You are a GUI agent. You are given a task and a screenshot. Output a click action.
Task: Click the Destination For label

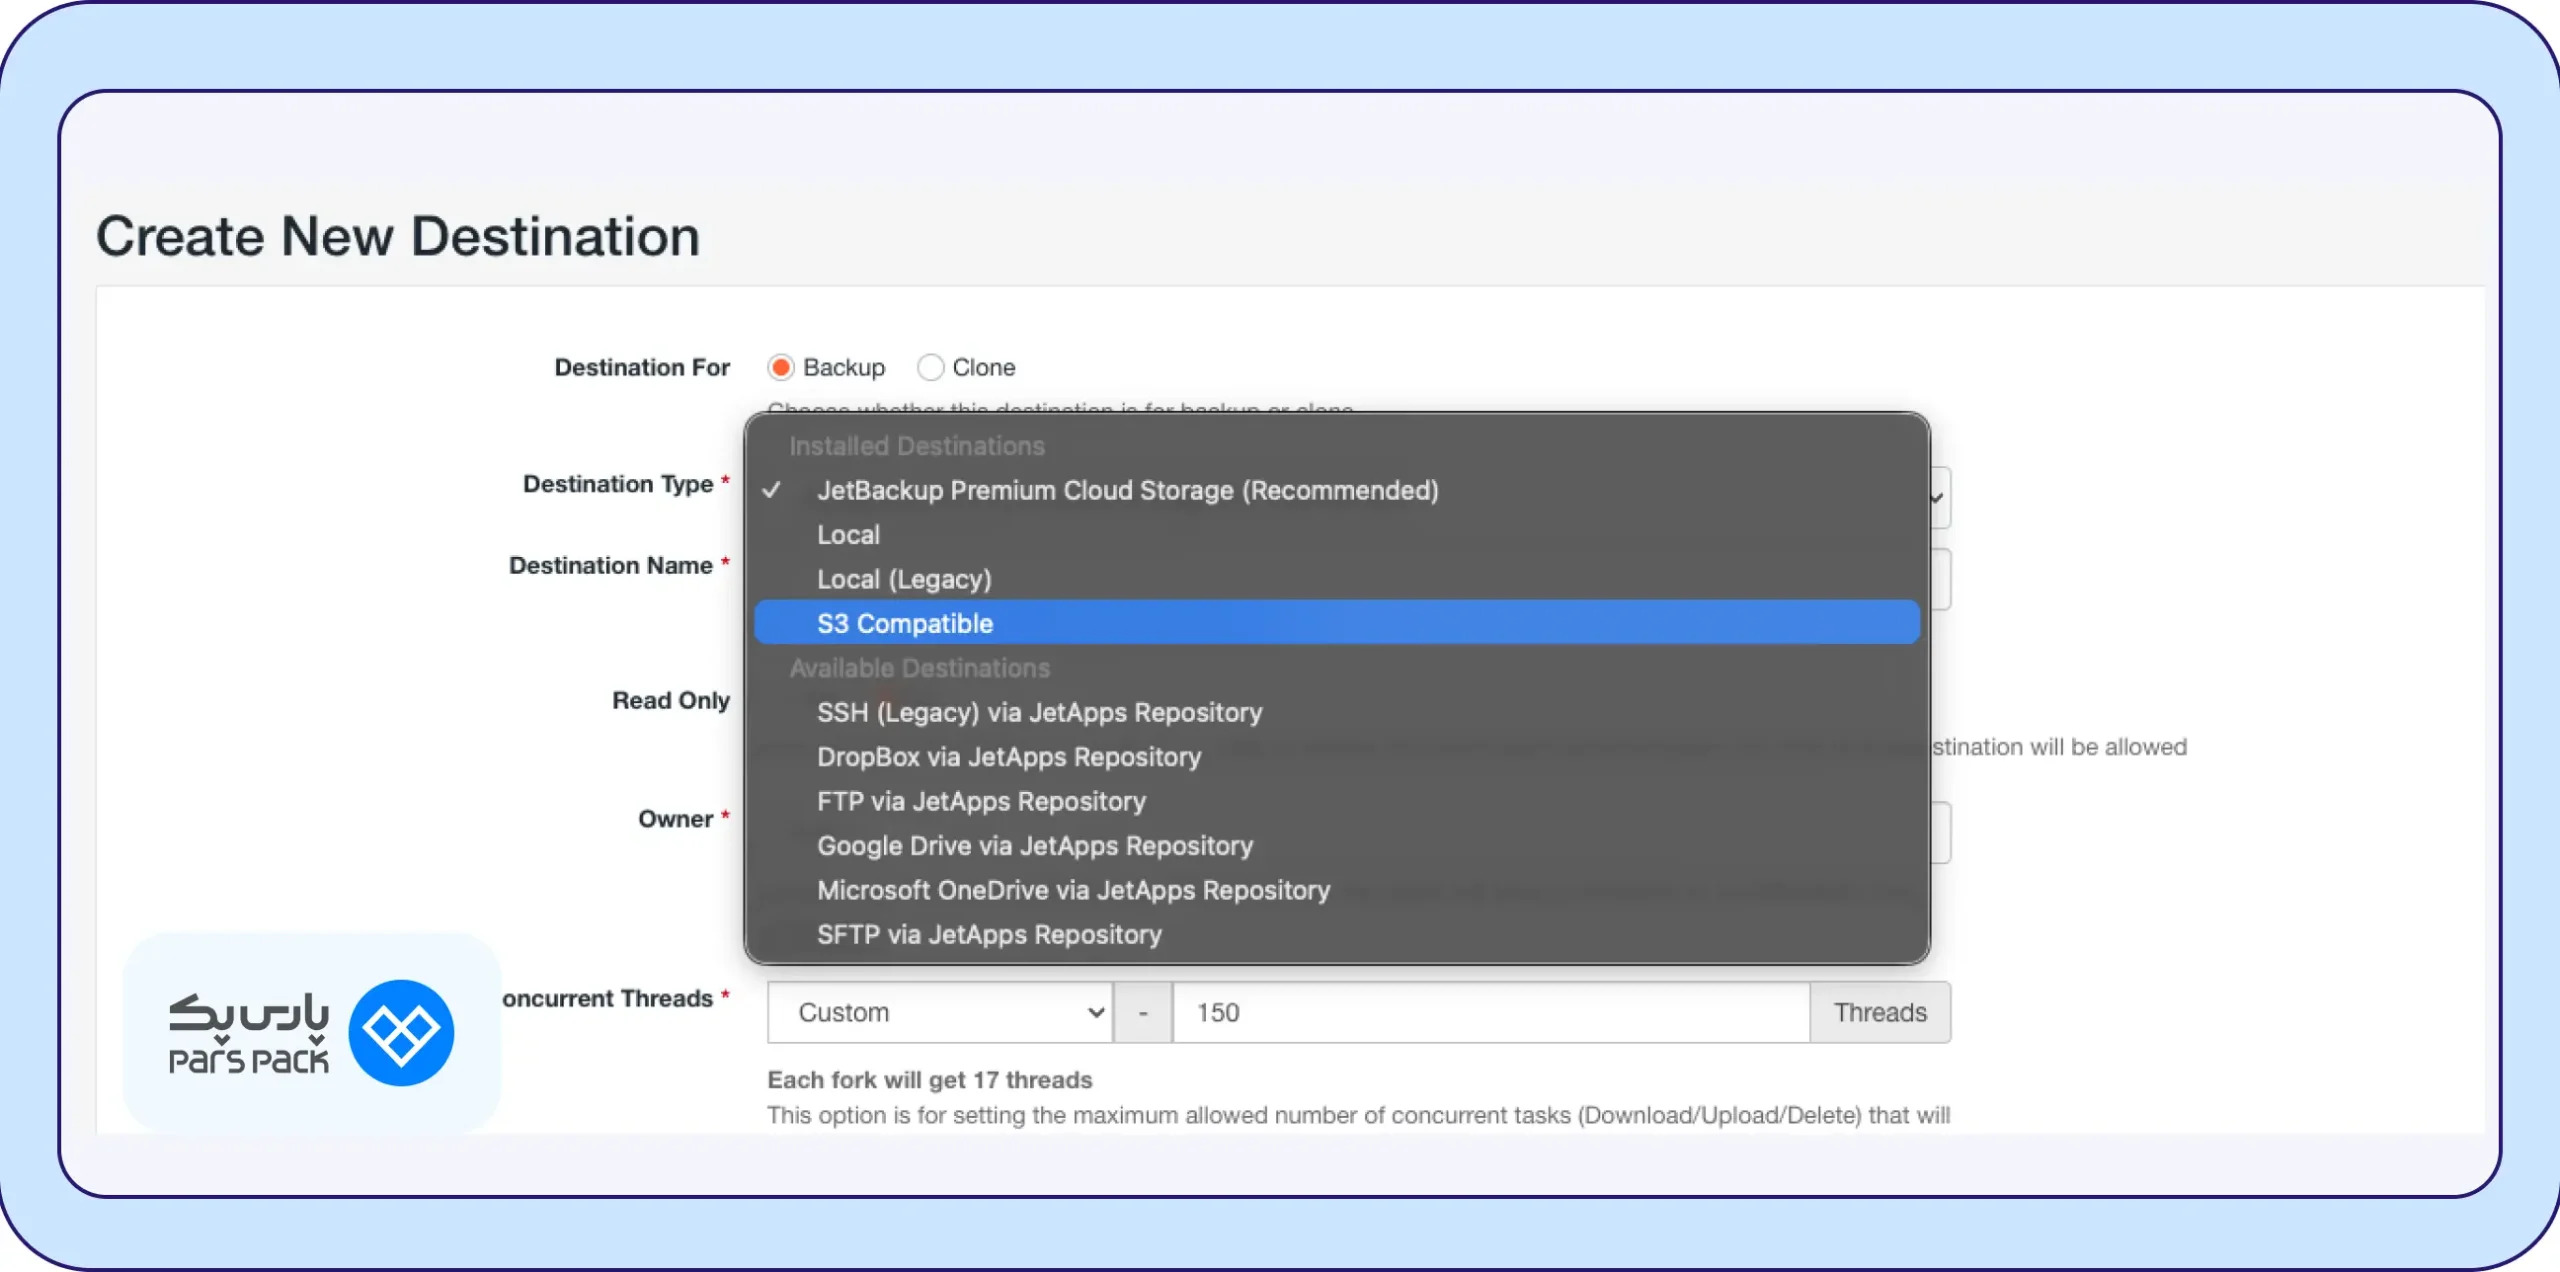(642, 367)
